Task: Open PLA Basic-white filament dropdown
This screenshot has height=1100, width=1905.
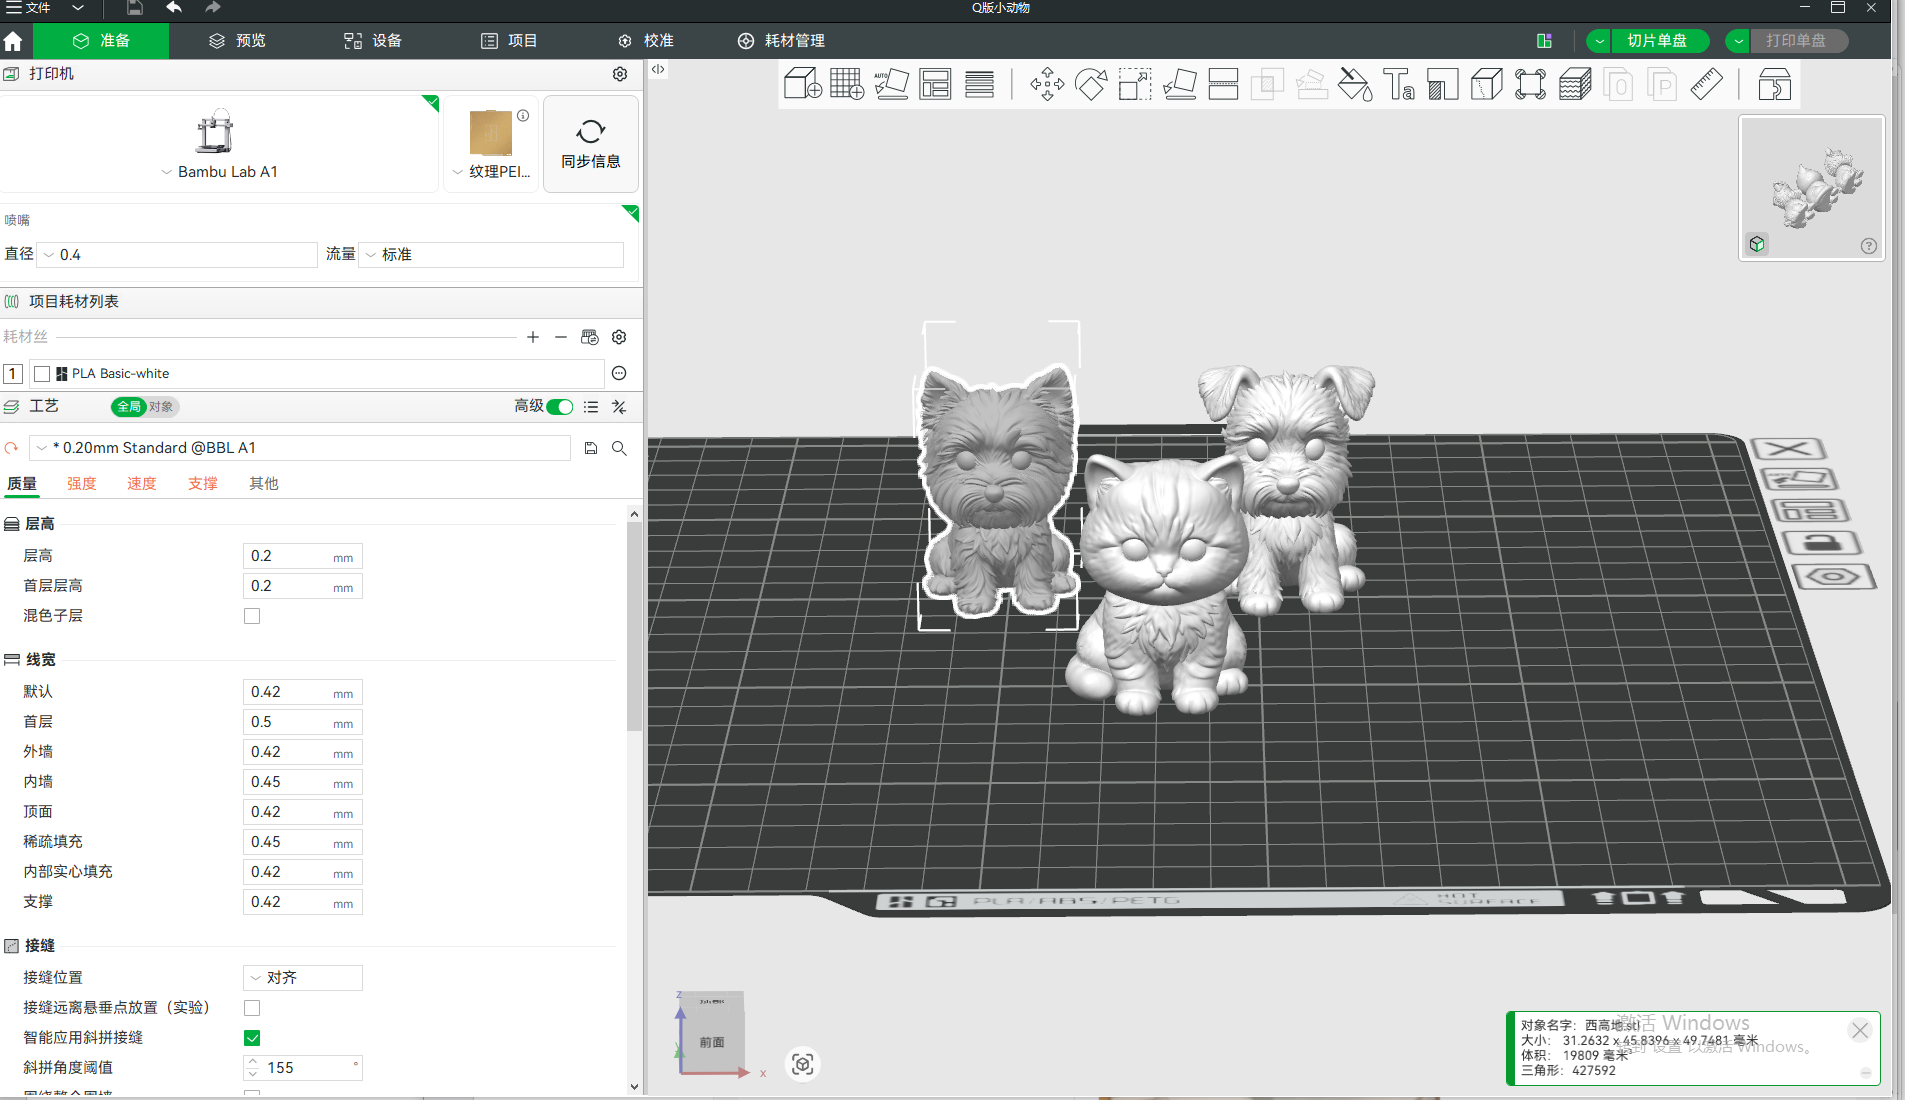Action: [316, 373]
